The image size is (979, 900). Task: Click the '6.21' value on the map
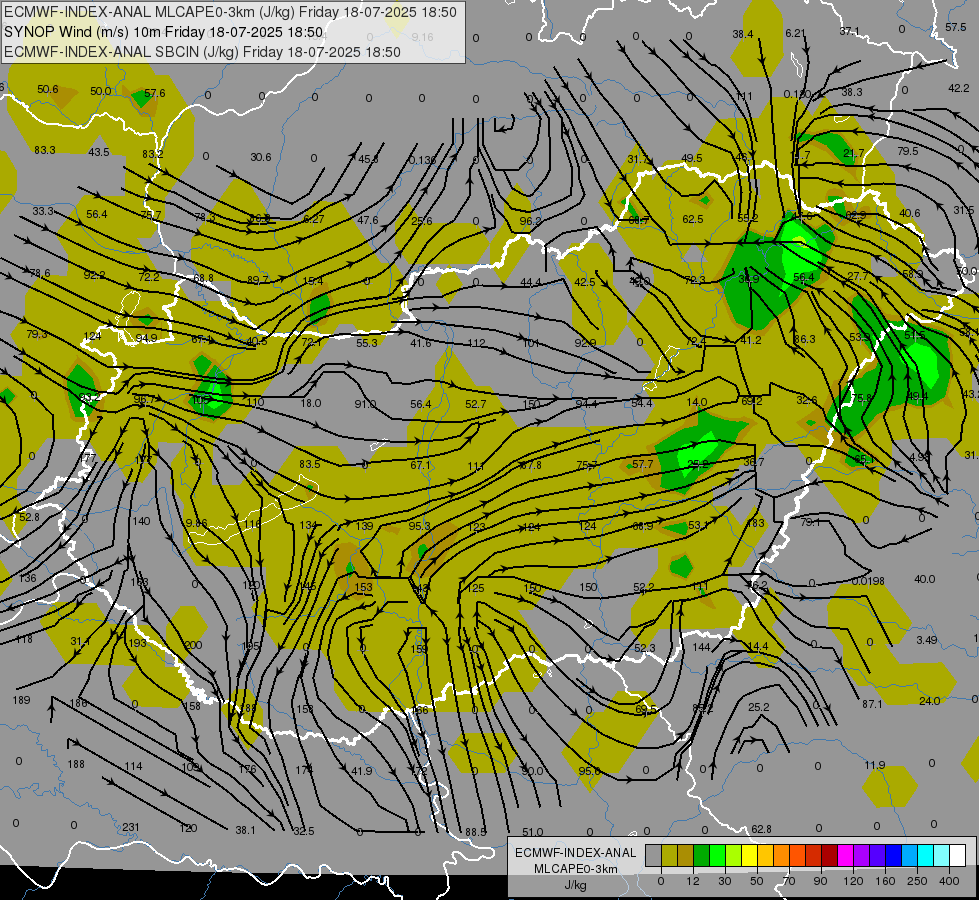pyautogui.click(x=795, y=33)
